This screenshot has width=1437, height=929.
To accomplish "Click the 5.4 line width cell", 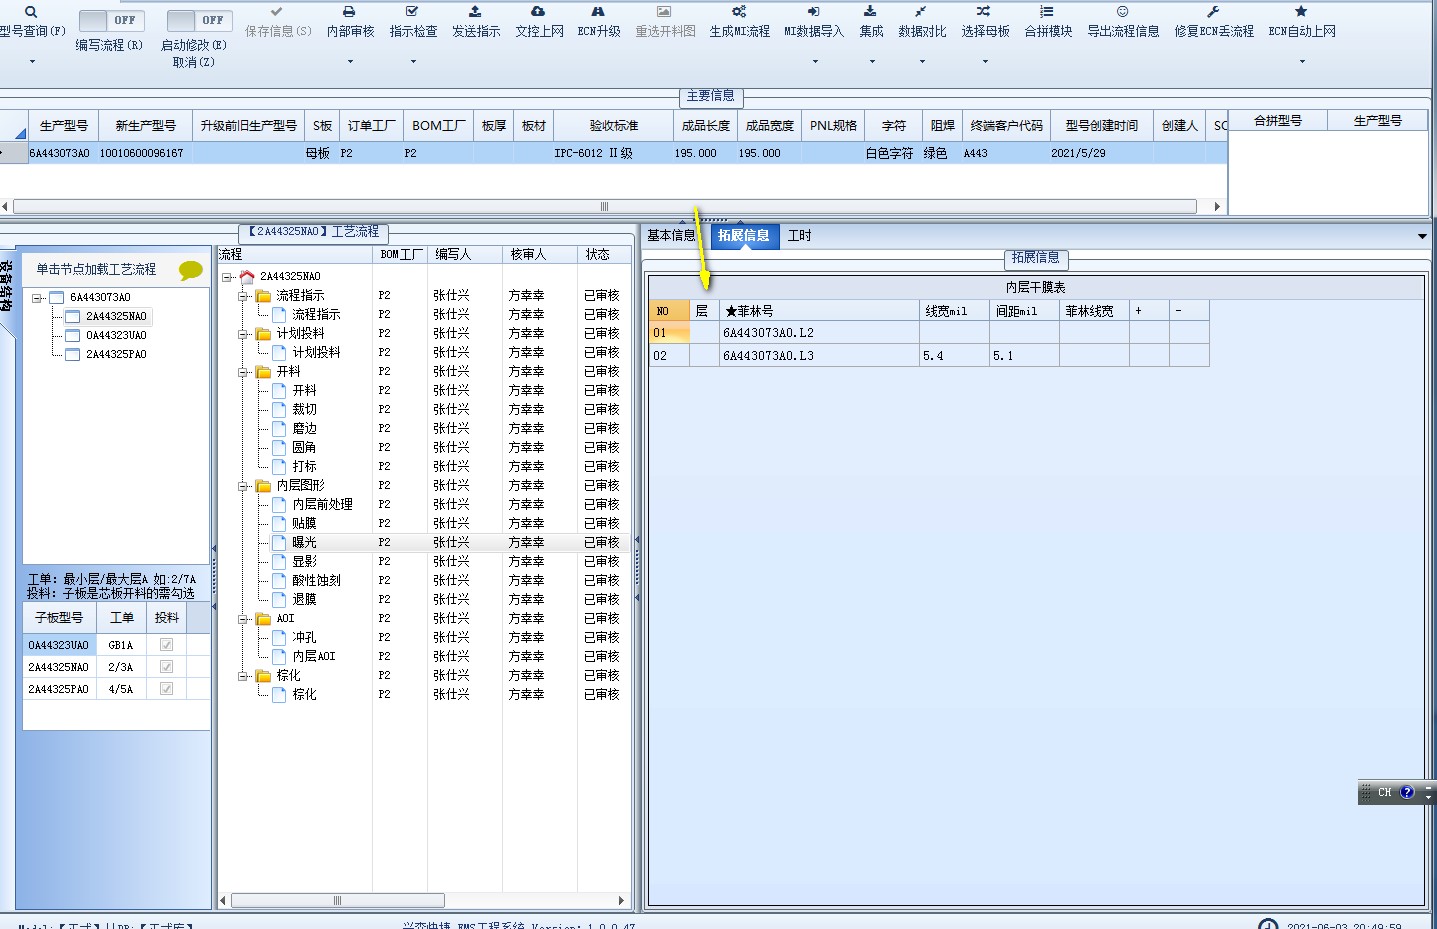I will [954, 356].
